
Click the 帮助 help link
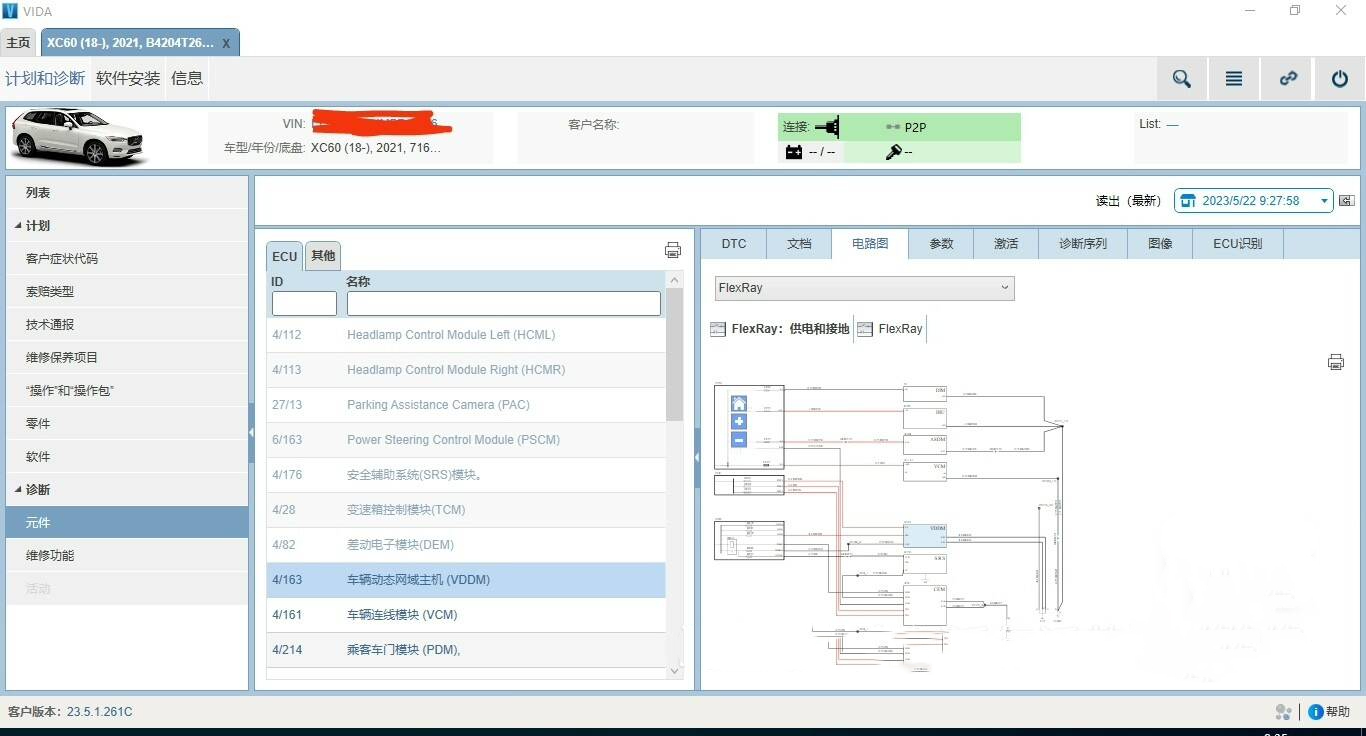(x=1338, y=712)
